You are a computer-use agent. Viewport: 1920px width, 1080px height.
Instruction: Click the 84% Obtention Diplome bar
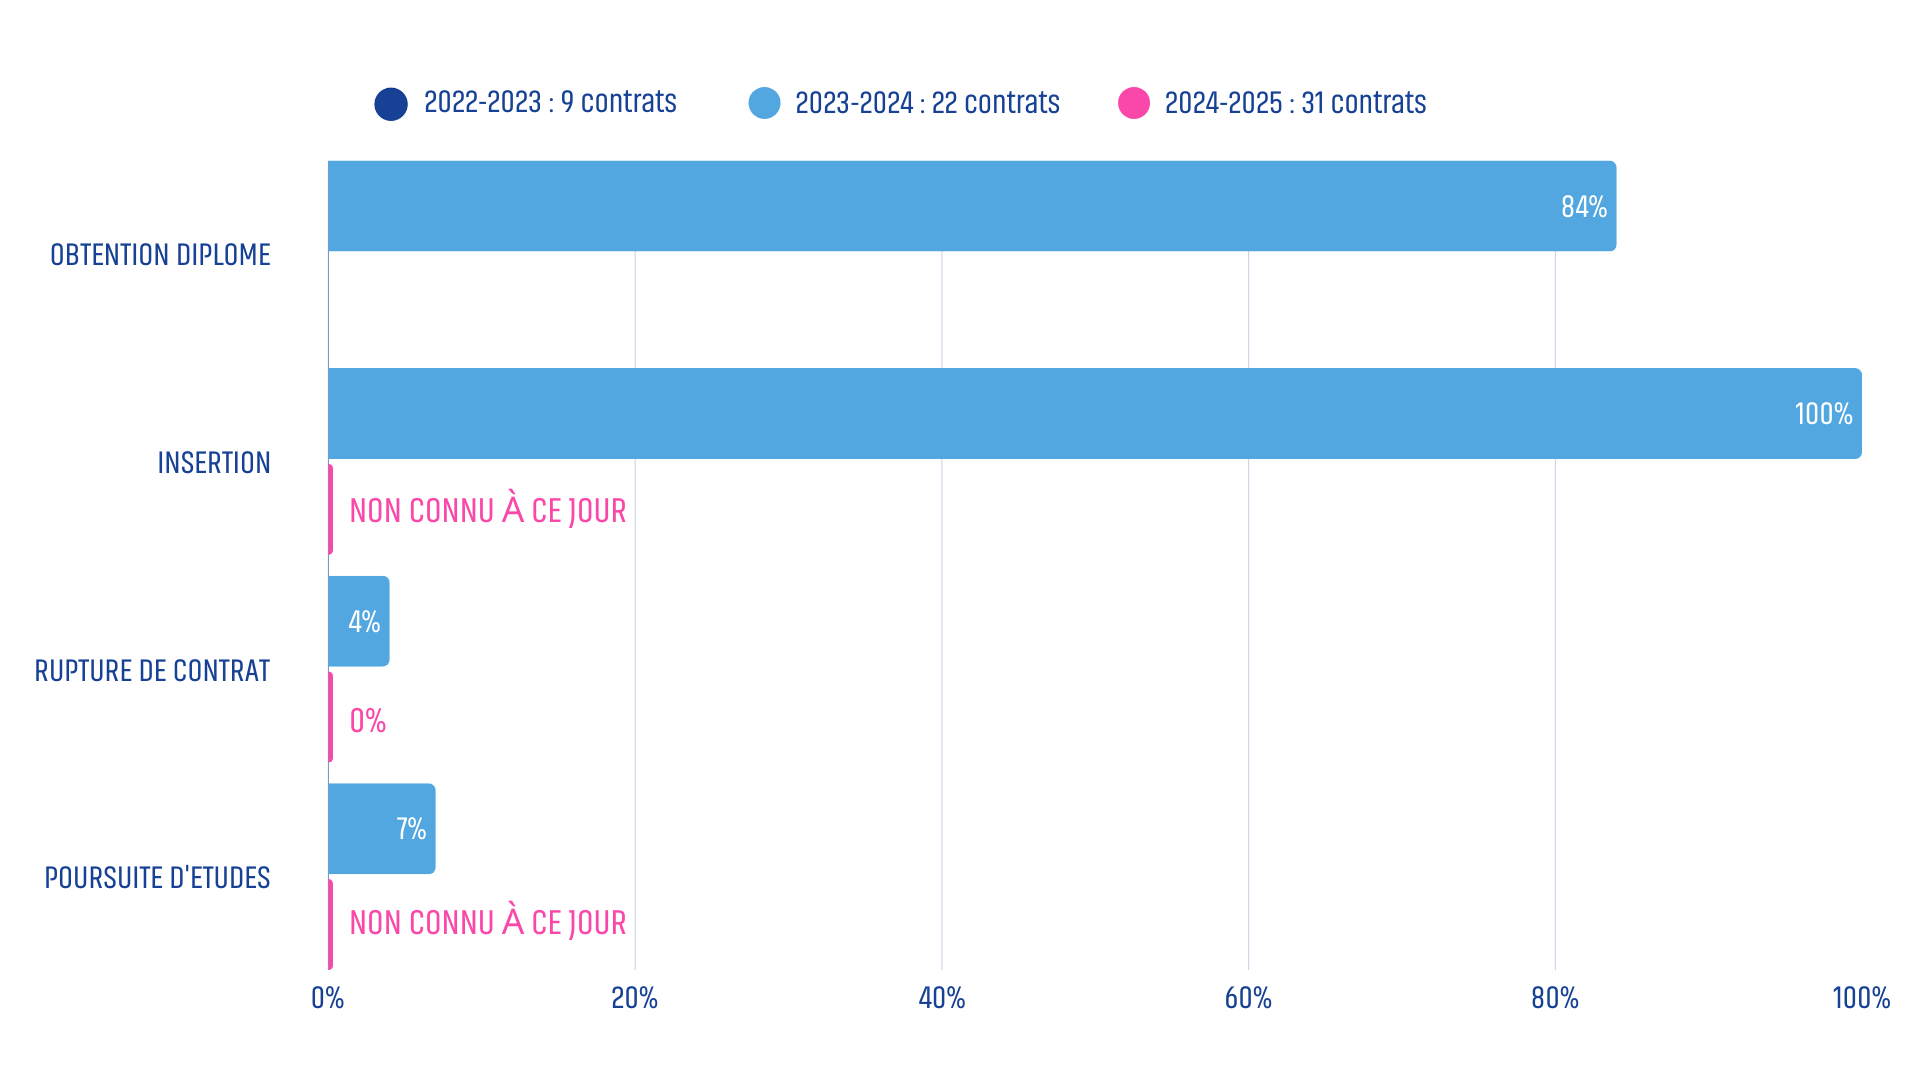click(970, 206)
